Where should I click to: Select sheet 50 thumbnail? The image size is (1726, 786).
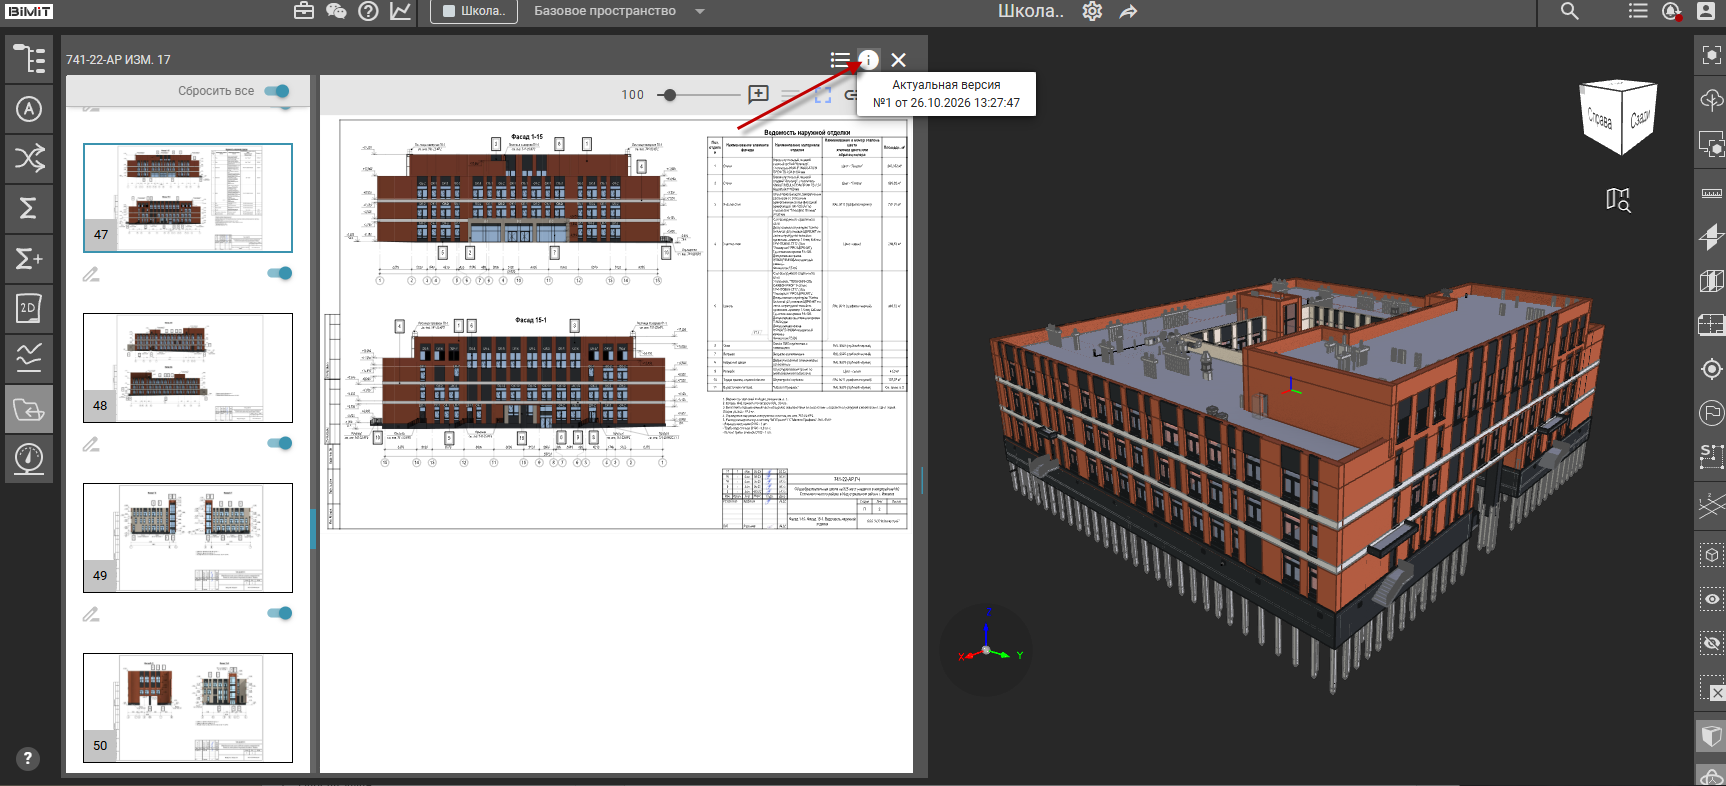188,708
